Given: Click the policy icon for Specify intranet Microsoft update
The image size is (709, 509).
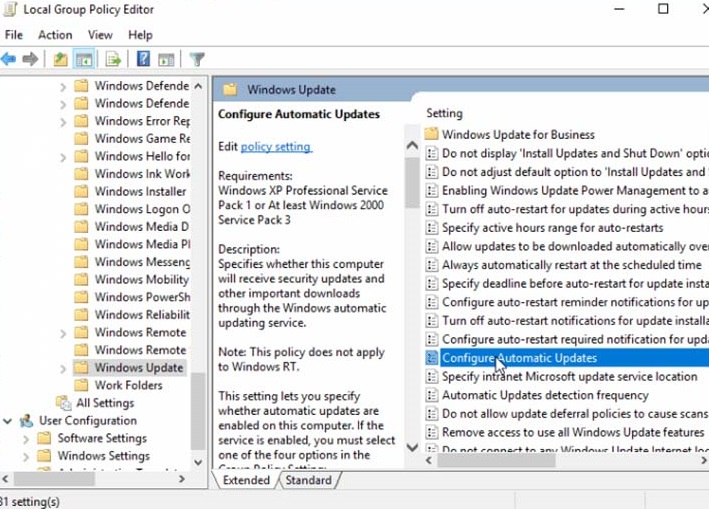Looking at the screenshot, I should click(432, 376).
